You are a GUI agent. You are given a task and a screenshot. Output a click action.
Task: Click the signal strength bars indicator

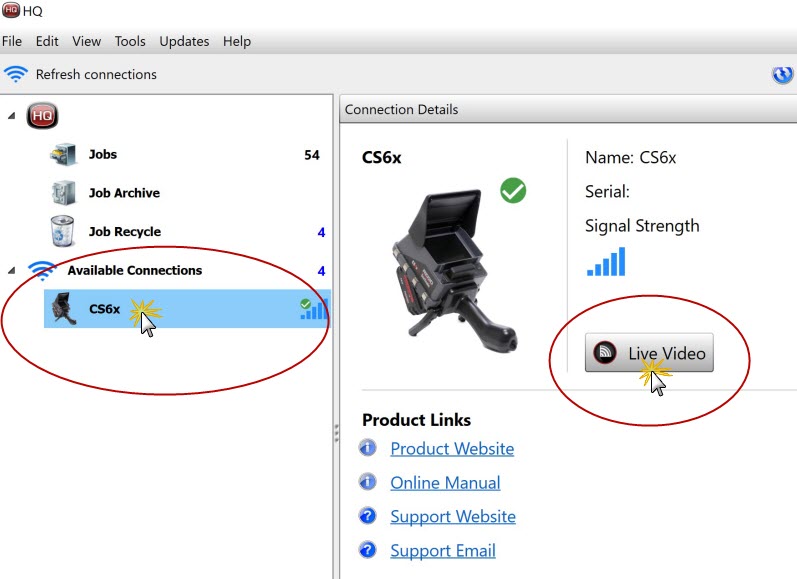pos(606,262)
